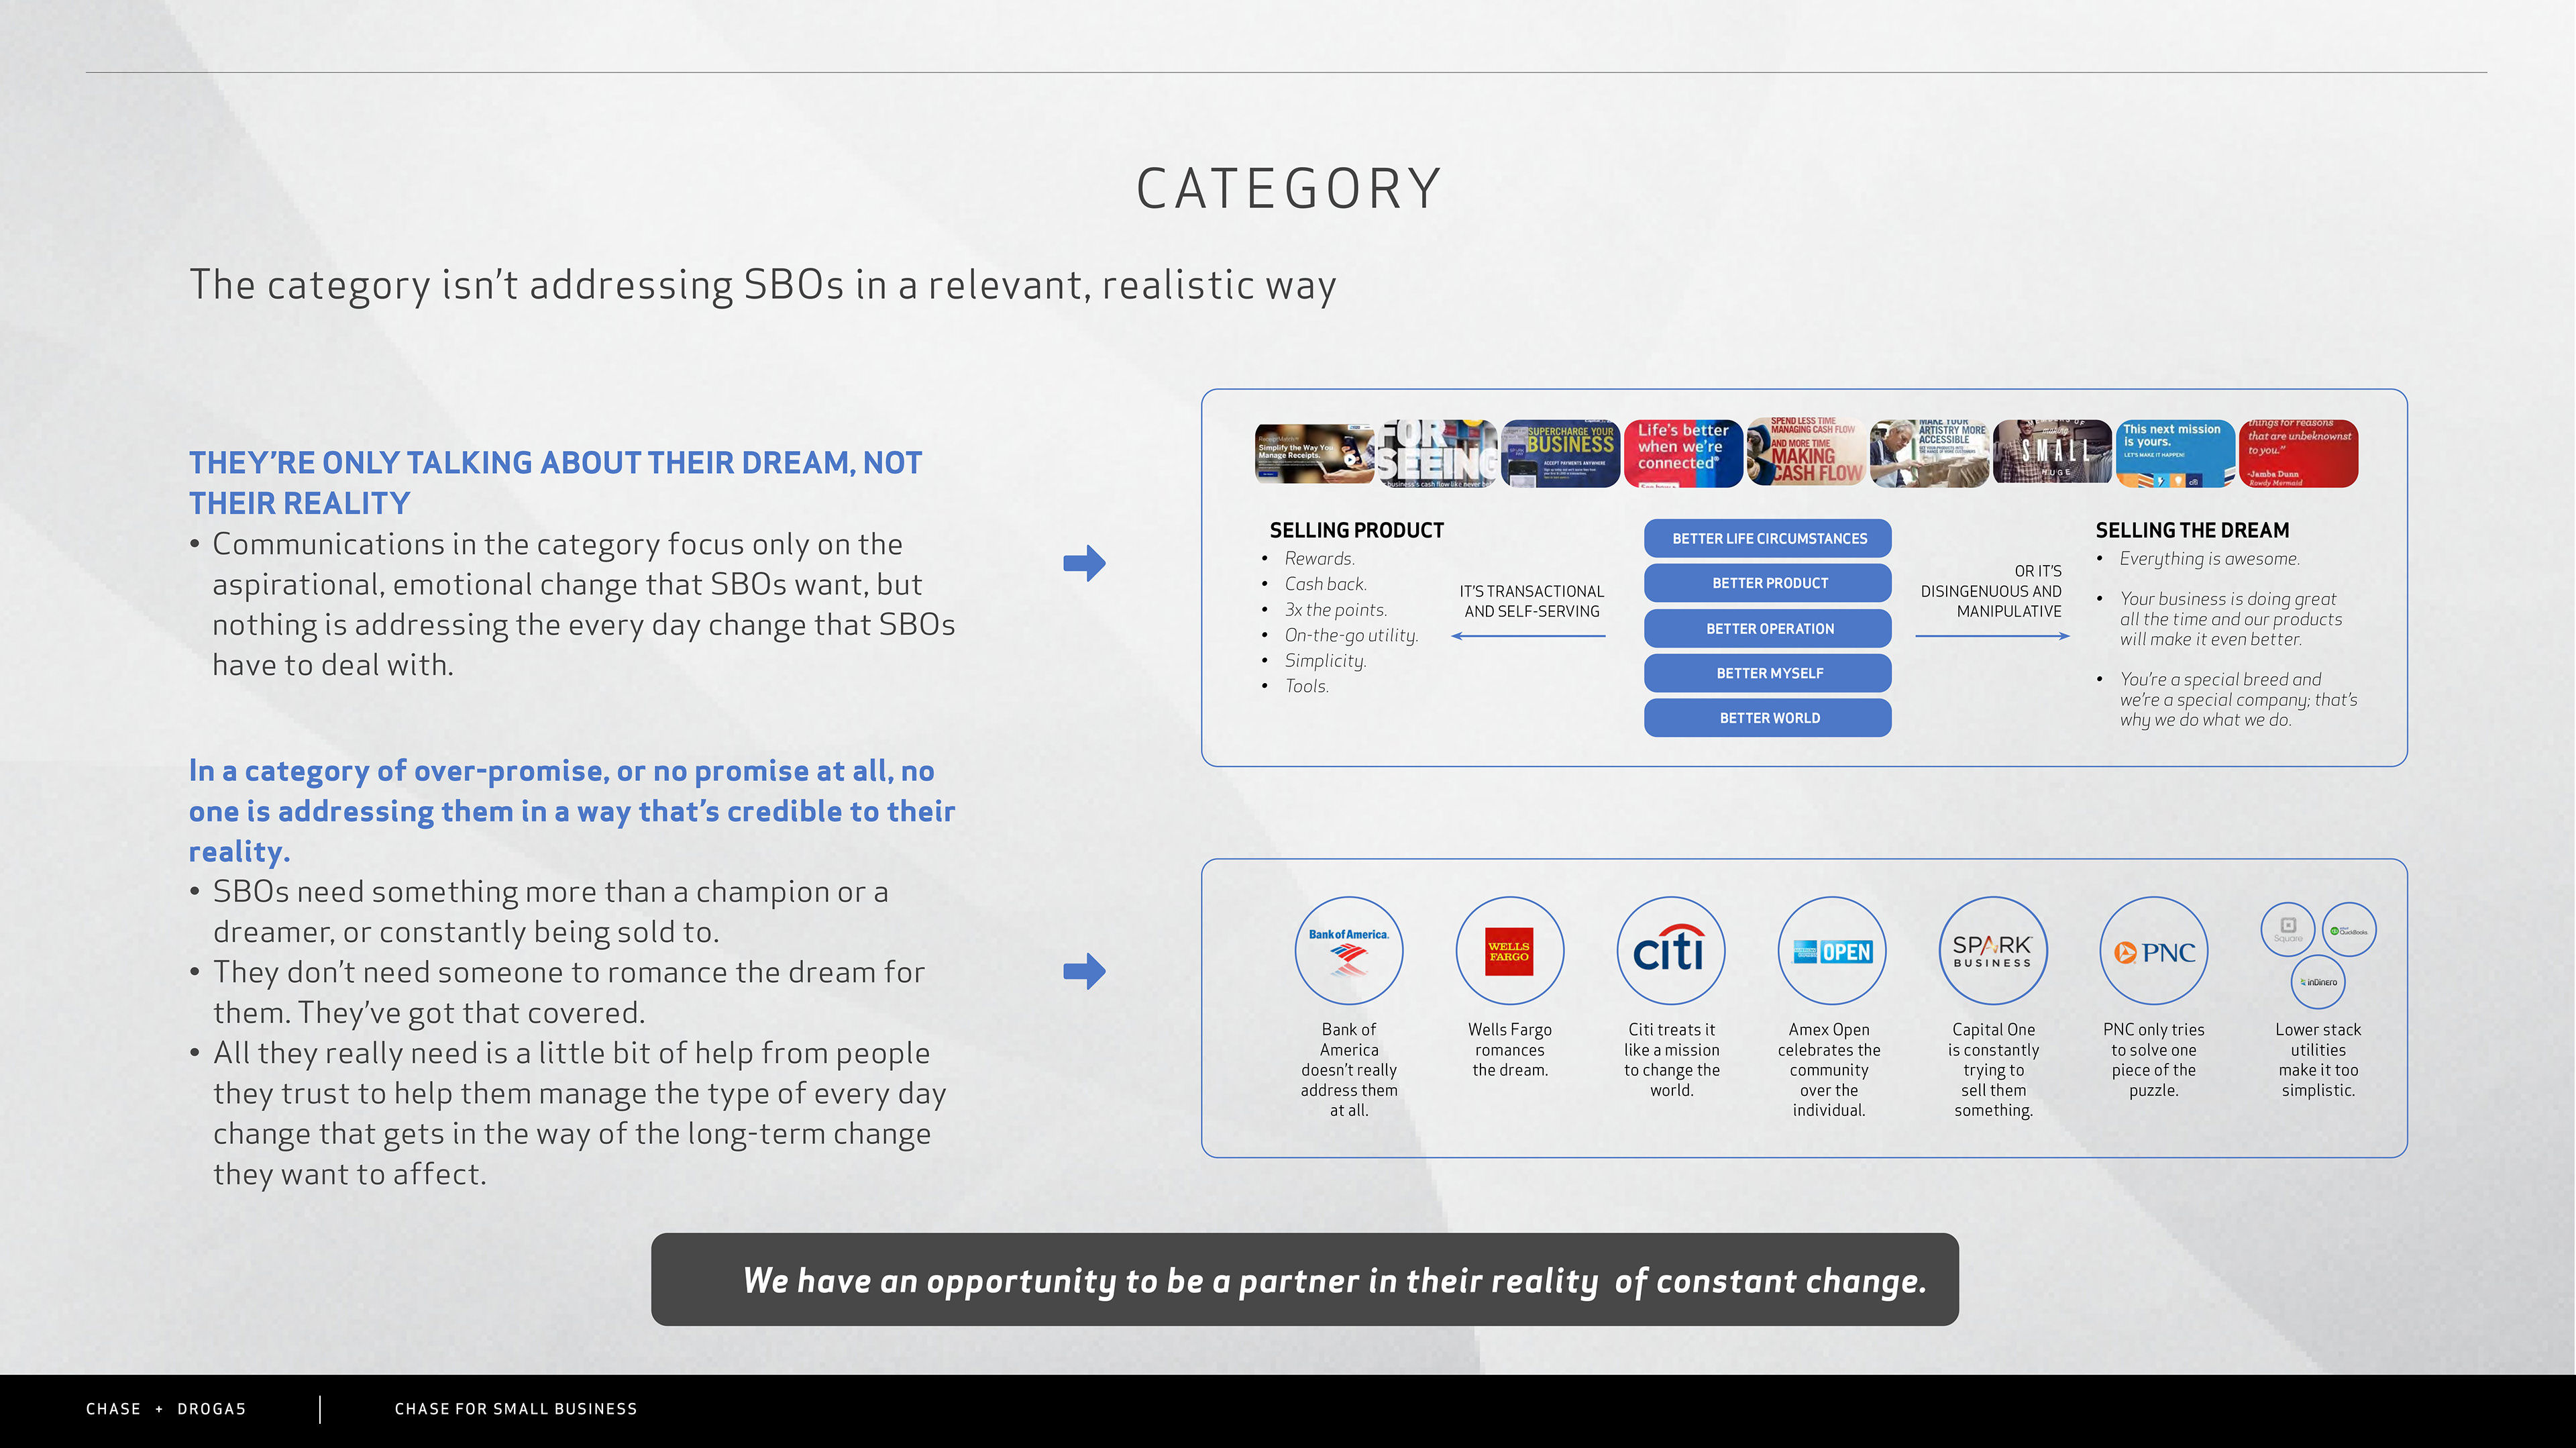Image resolution: width=2576 pixels, height=1448 pixels.
Task: Click 'This next mission is yours' thumbnail
Action: [2175, 454]
